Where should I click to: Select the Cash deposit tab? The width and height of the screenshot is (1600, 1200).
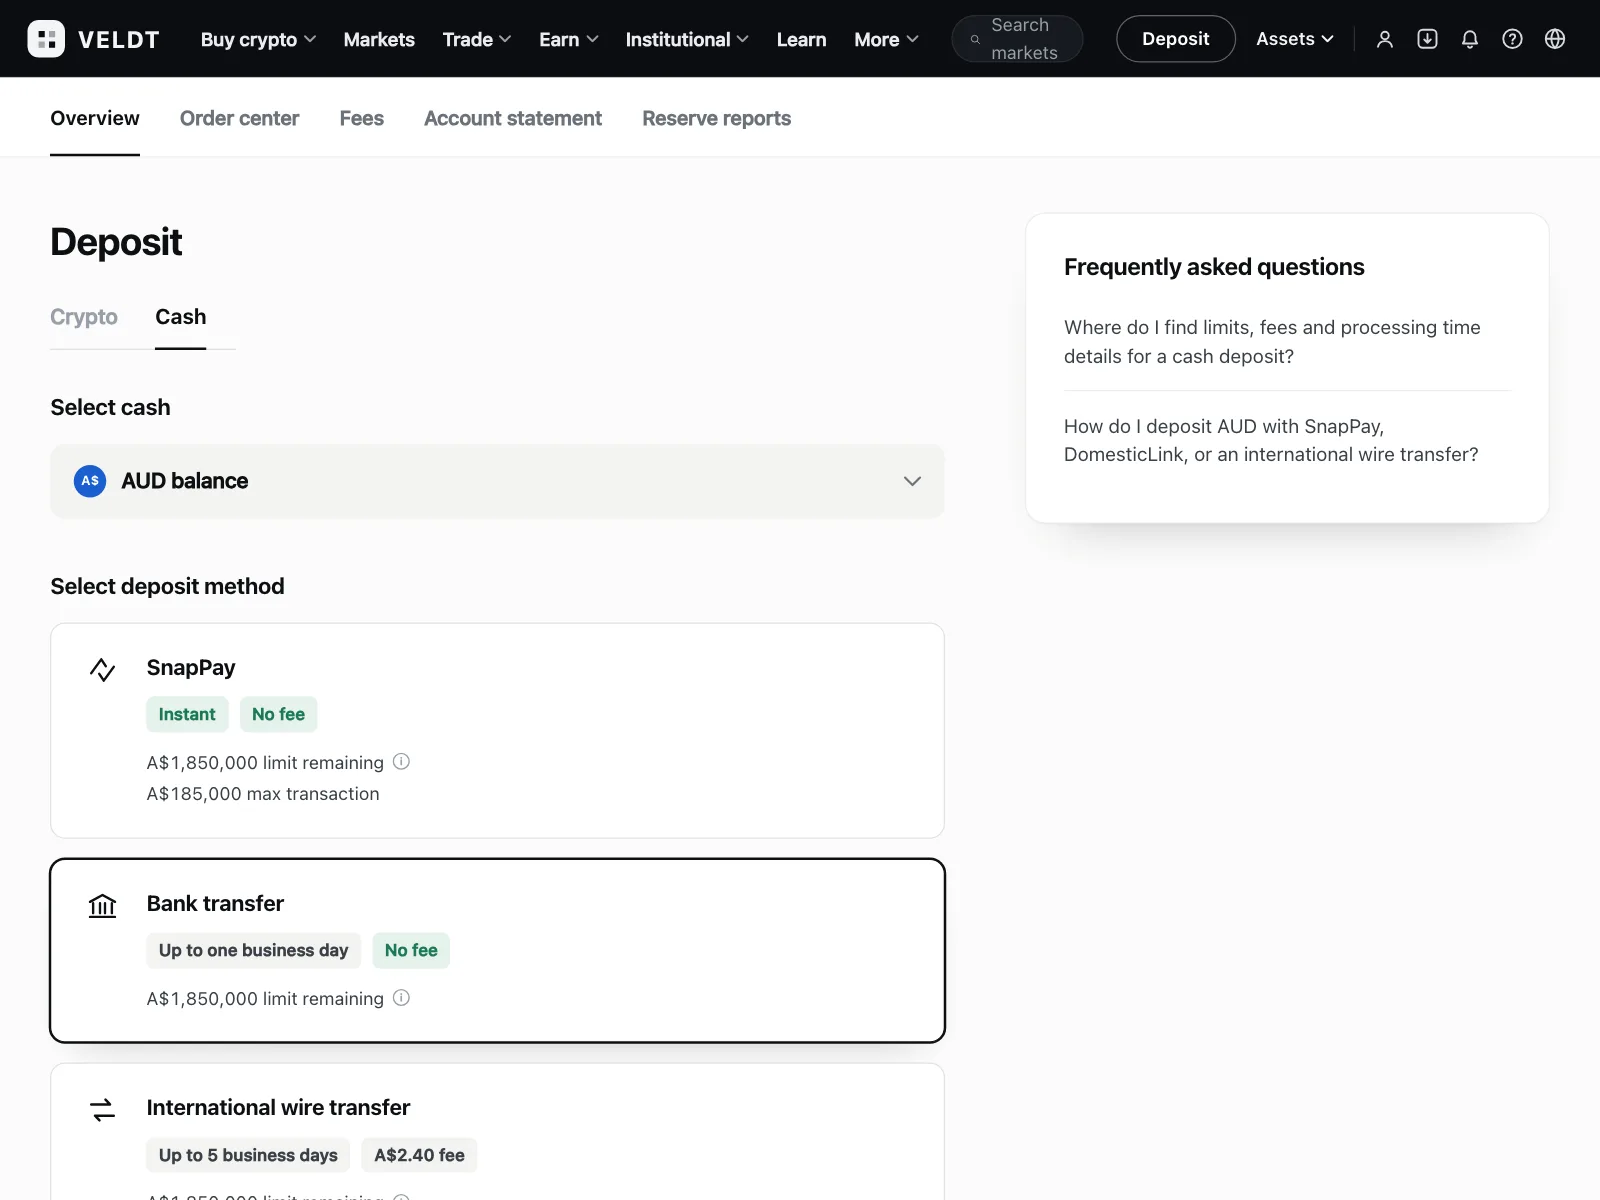tap(181, 317)
